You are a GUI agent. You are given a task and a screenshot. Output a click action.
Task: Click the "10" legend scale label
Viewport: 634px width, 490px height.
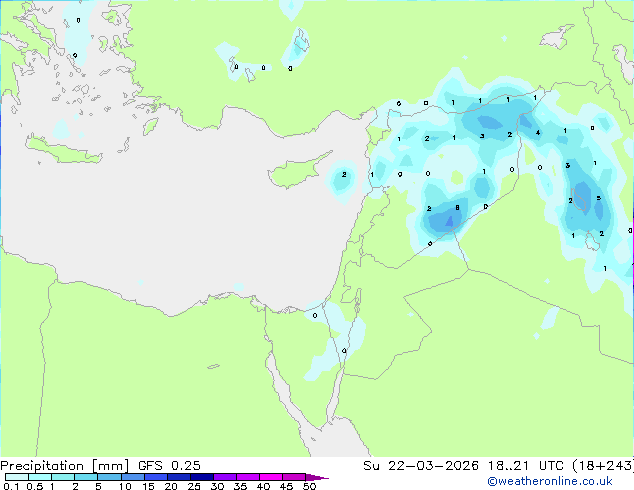pyautogui.click(x=125, y=486)
